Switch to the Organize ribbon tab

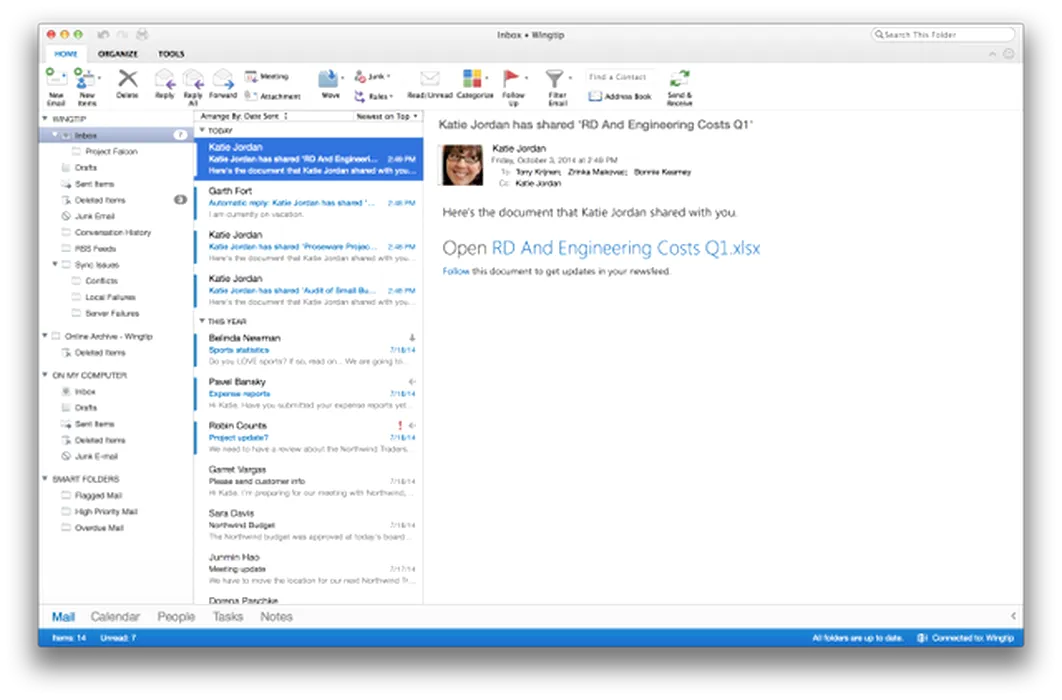click(118, 54)
